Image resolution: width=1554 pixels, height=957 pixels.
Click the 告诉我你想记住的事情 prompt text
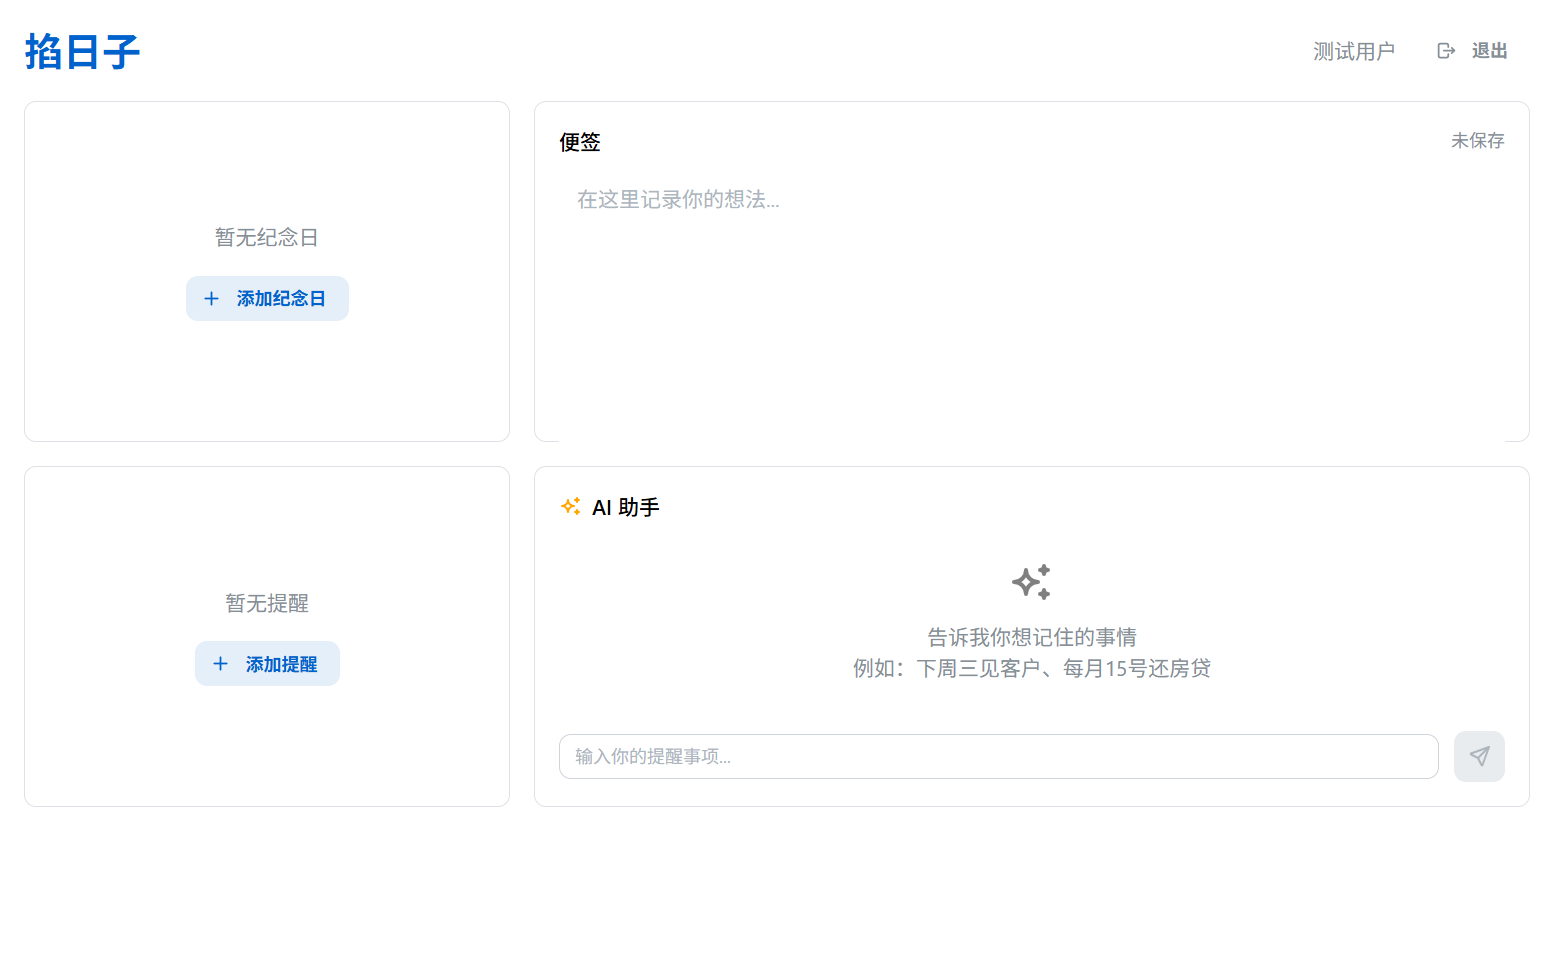pos(1031,637)
